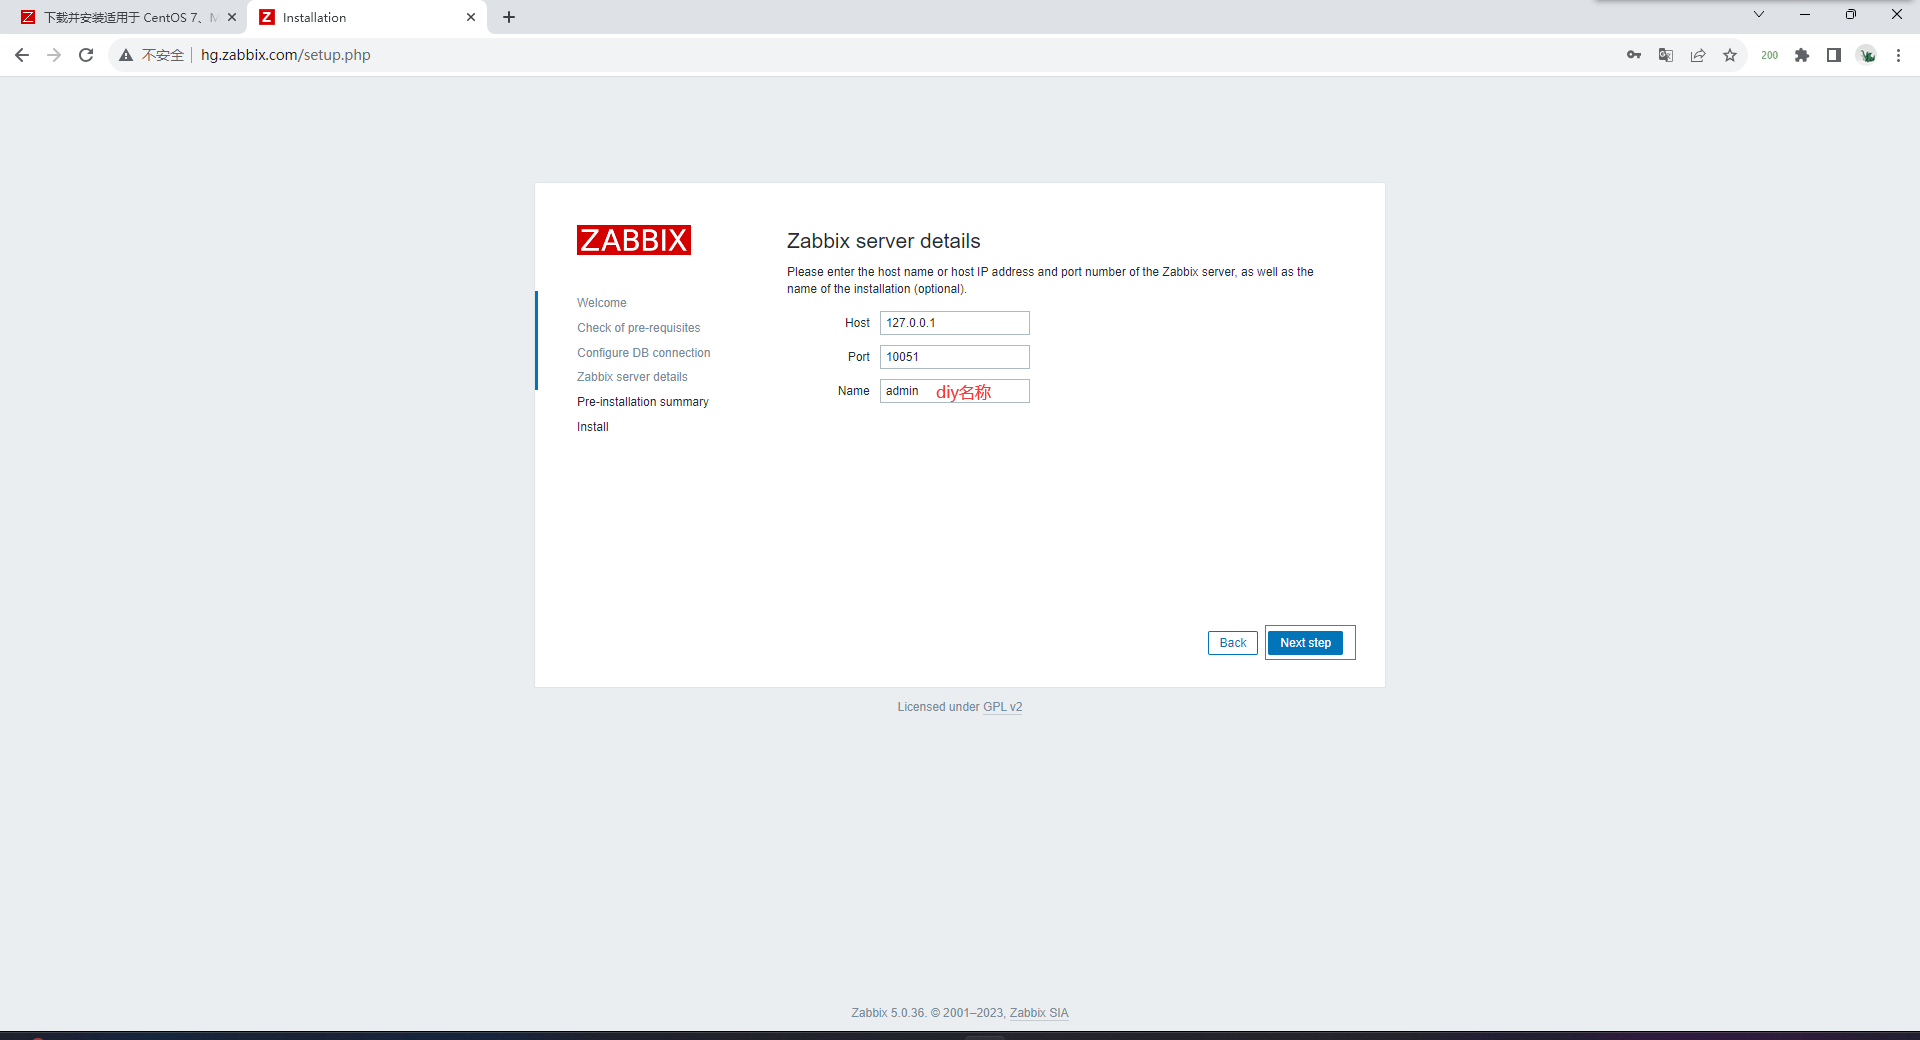Click the address bar URL

(x=286, y=55)
